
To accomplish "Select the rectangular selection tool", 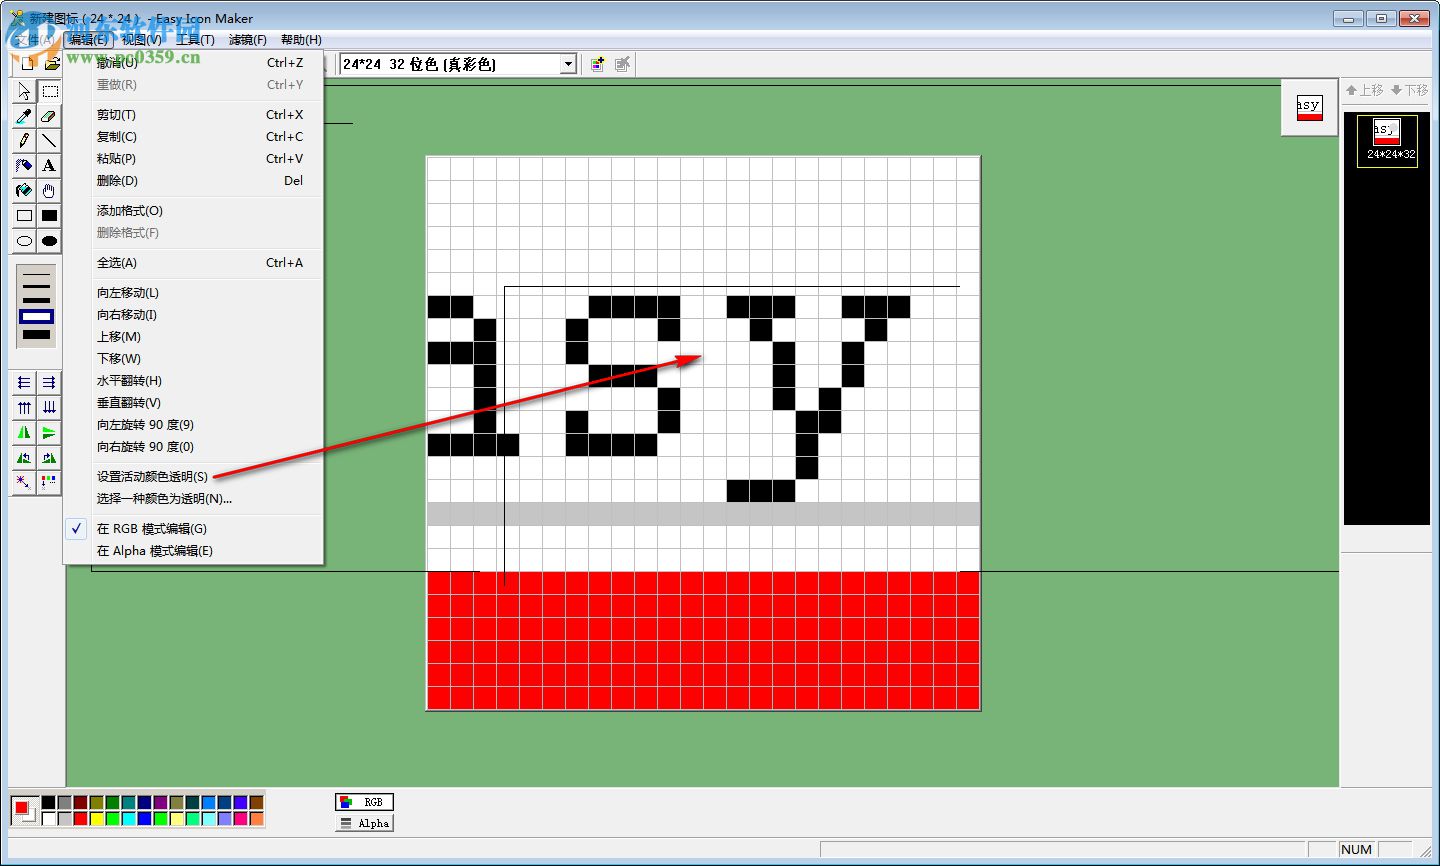I will tap(49, 91).
